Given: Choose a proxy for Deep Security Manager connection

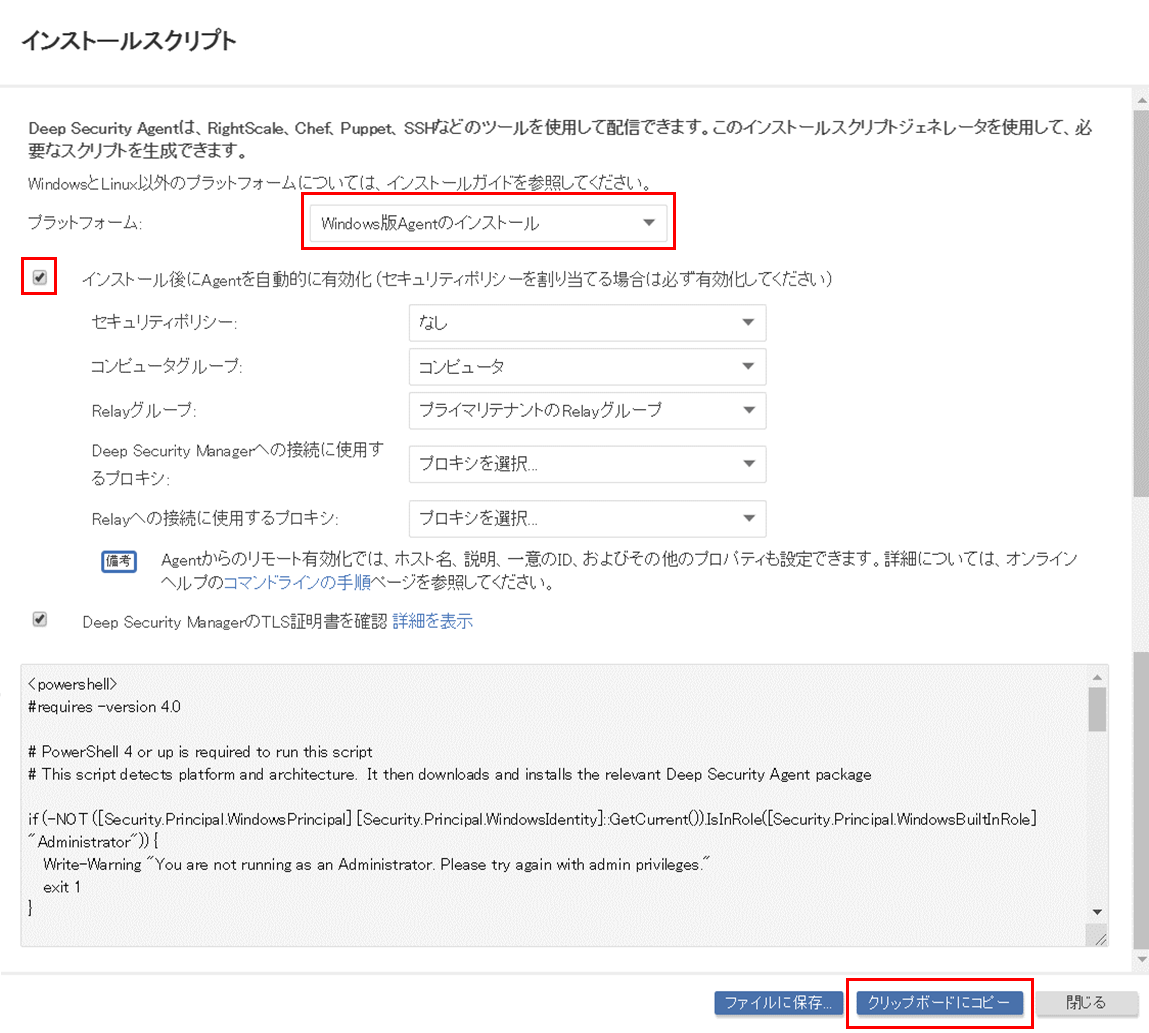Looking at the screenshot, I should click(x=586, y=464).
